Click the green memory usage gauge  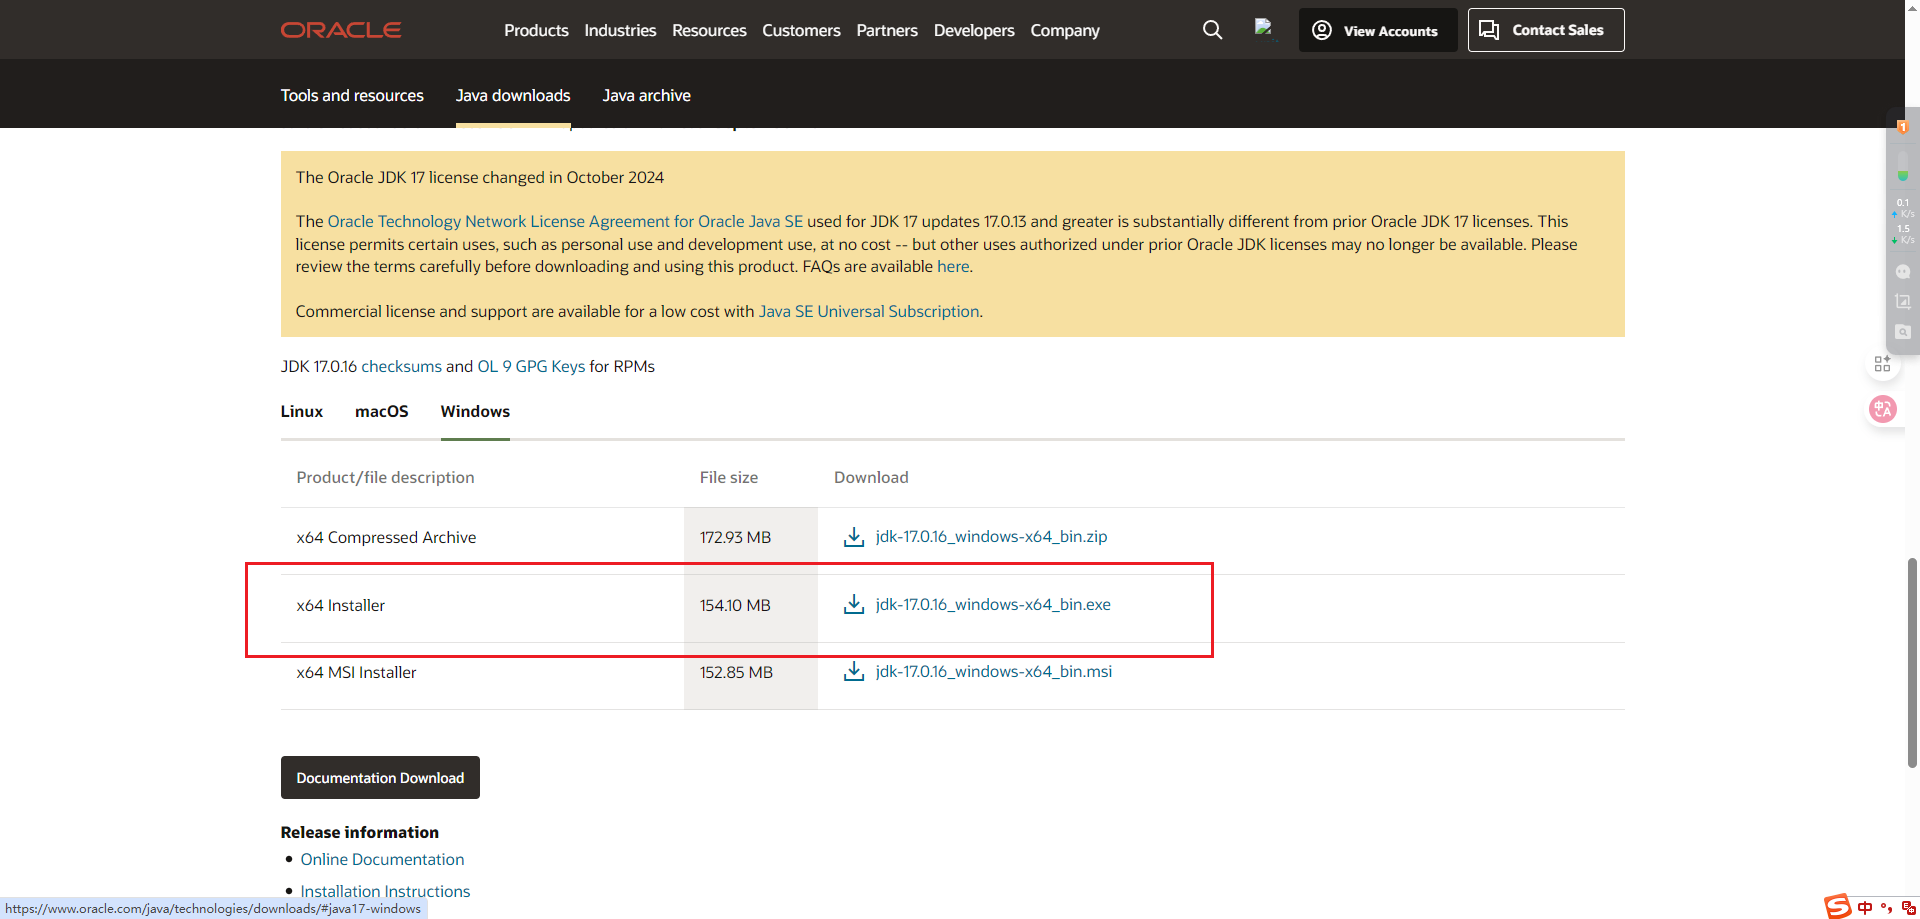pos(1902,166)
